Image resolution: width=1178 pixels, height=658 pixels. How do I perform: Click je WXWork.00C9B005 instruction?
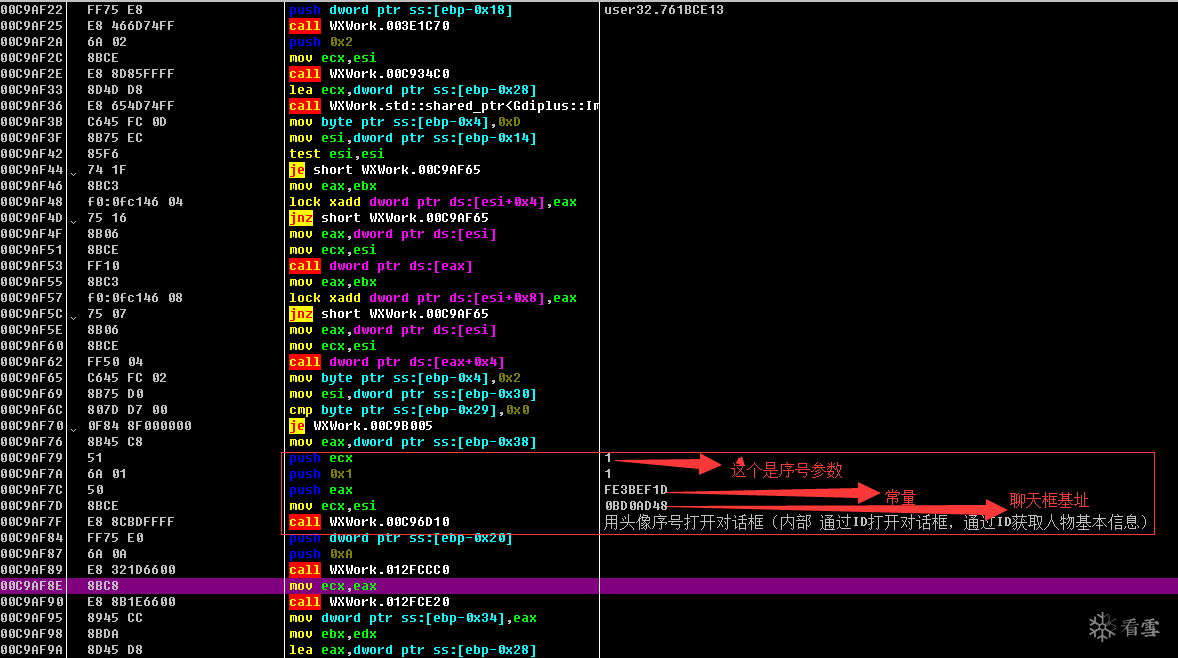[361, 426]
